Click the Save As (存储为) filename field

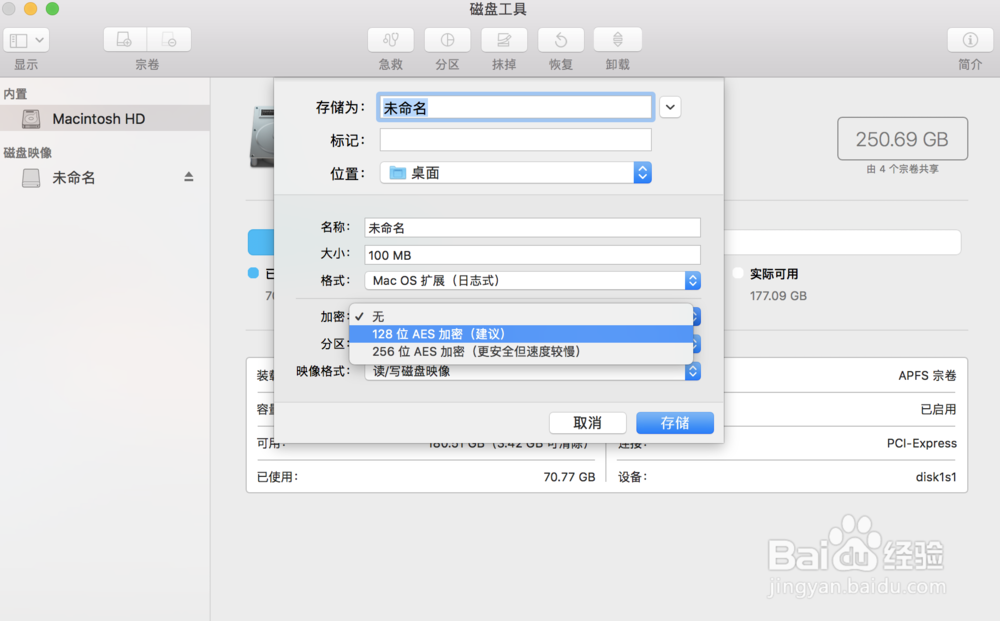tap(515, 108)
